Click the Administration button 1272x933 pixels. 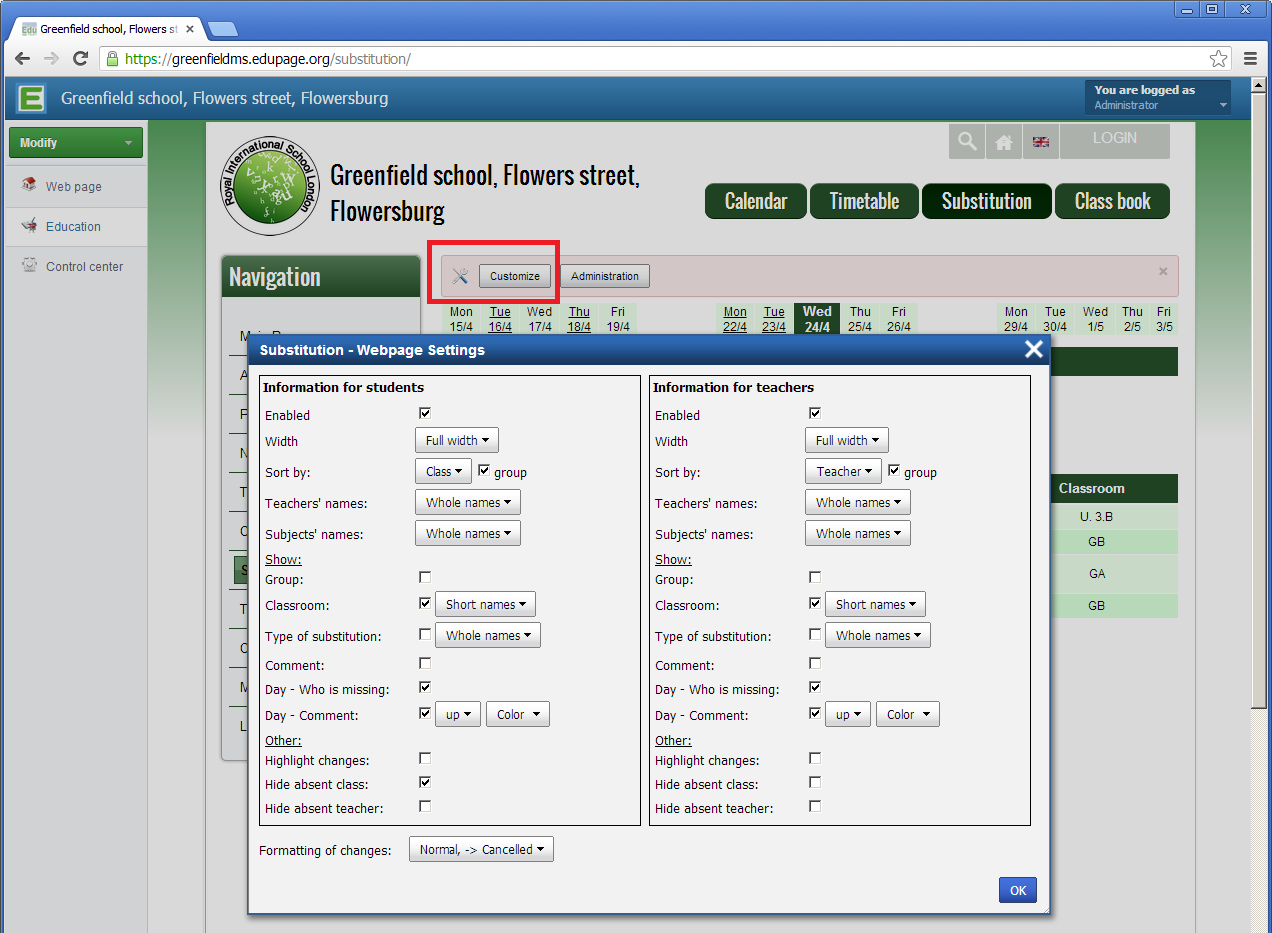click(604, 276)
